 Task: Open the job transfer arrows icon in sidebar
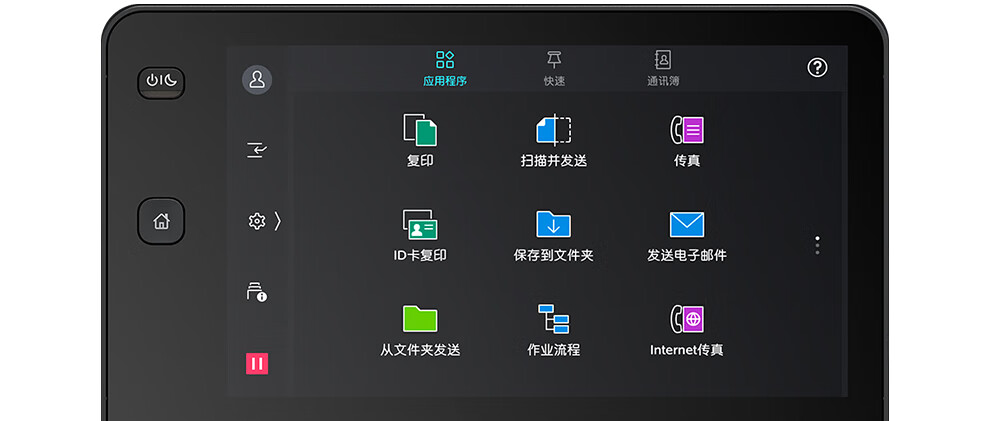pyautogui.click(x=257, y=150)
